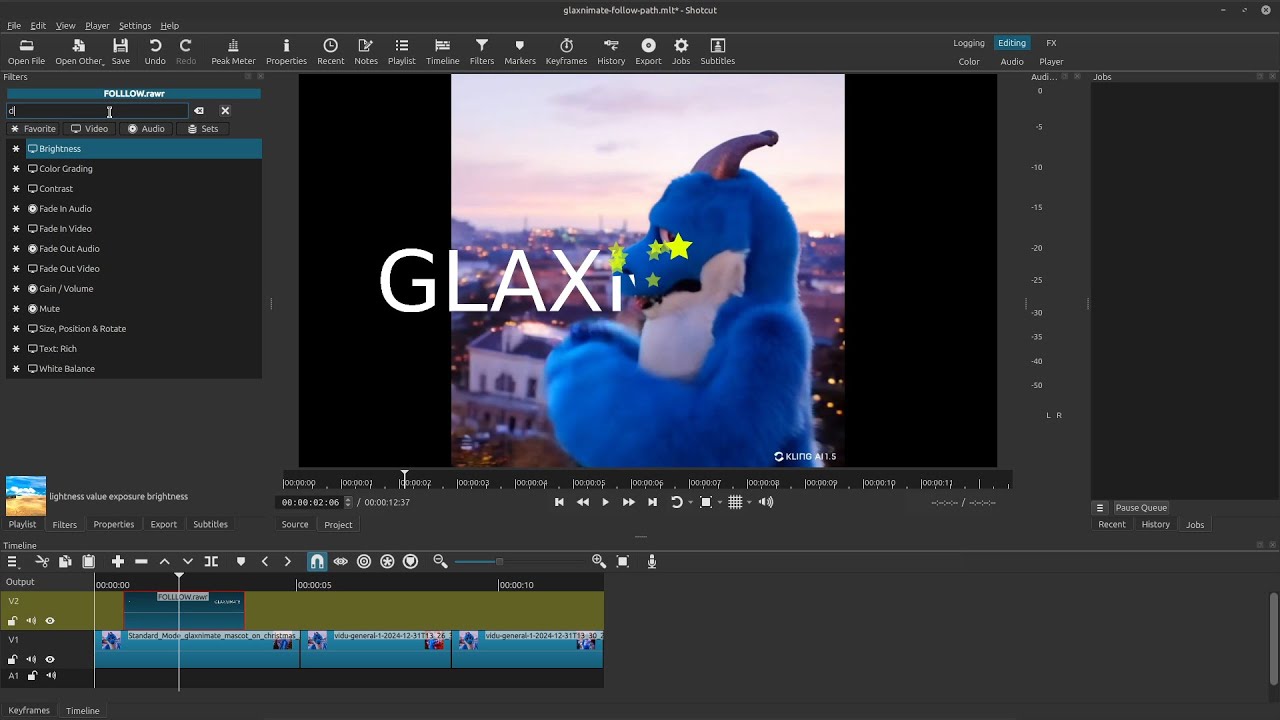This screenshot has height=720, width=1280.
Task: Hide the V1 track eye icon
Action: click(x=50, y=660)
